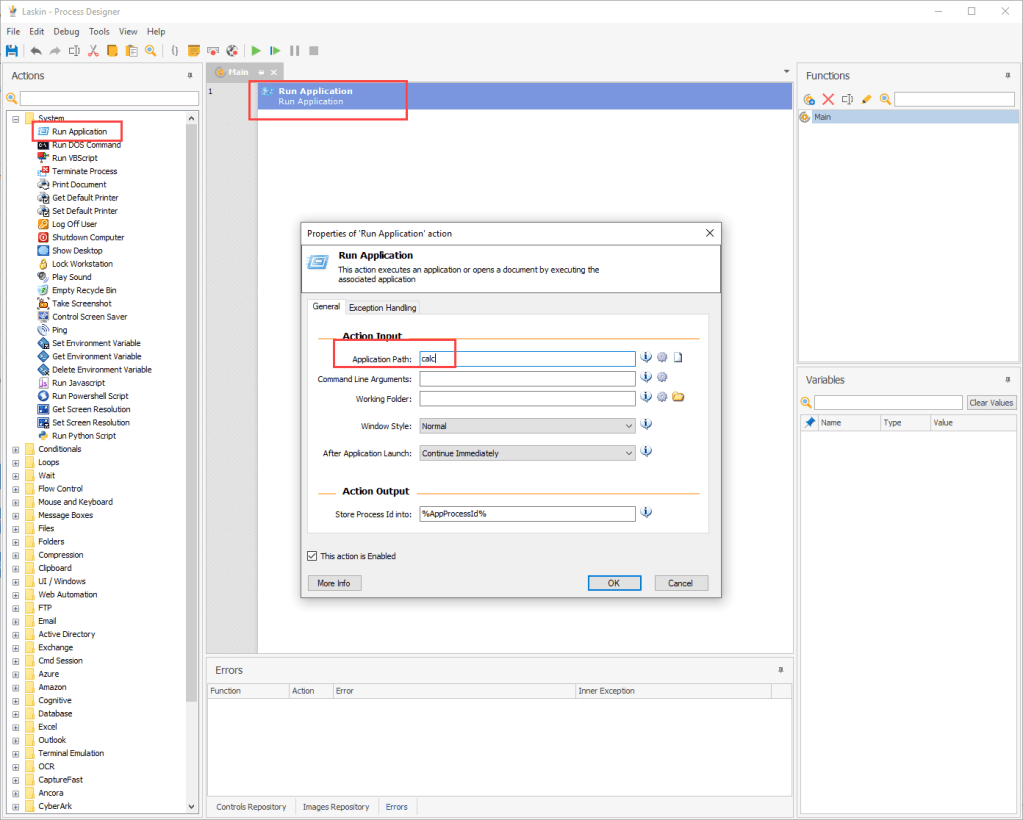
Task: Pin the Actions panel using pushpin icon
Action: (190, 76)
